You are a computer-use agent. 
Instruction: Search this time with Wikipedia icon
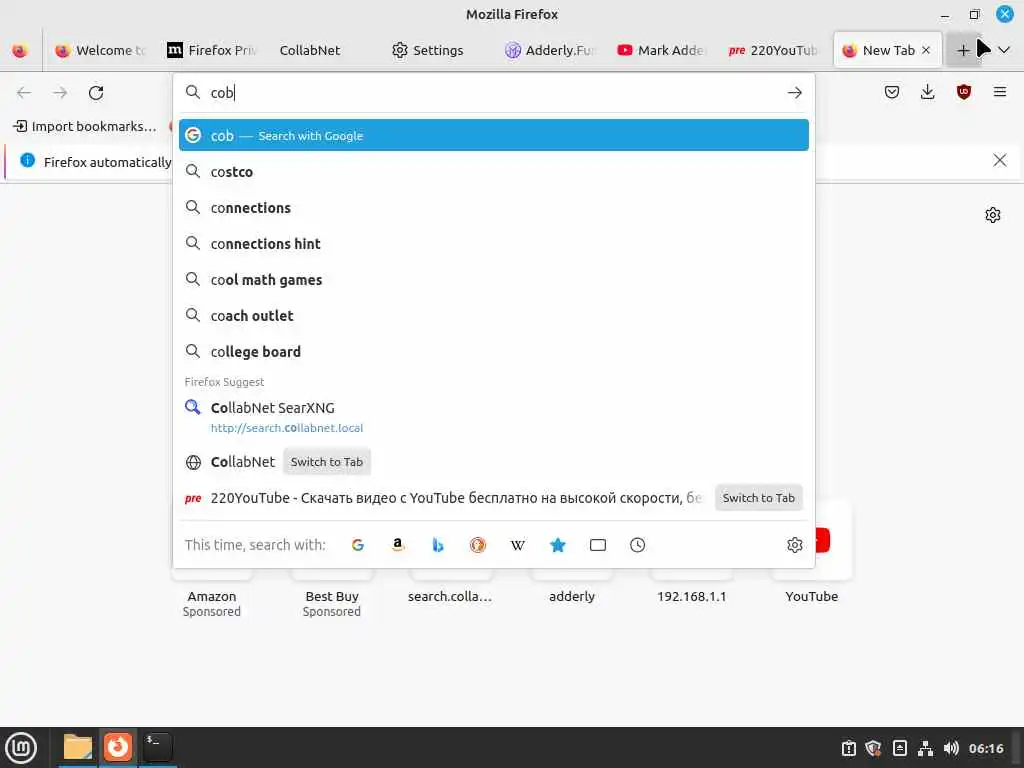click(x=517, y=545)
